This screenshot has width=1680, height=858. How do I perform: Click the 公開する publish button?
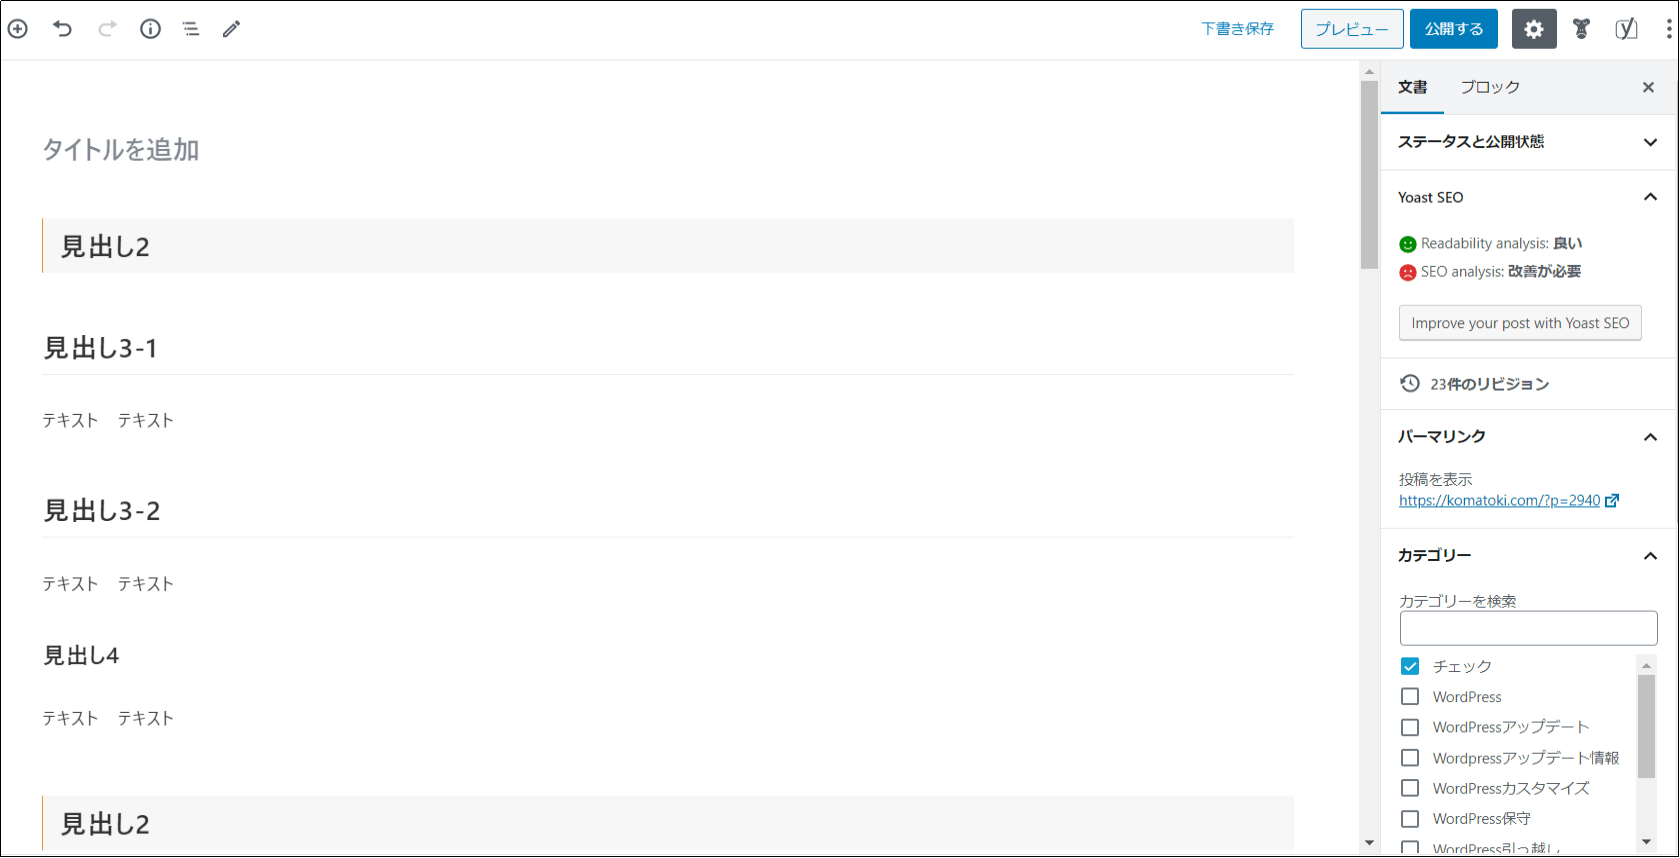(1454, 29)
